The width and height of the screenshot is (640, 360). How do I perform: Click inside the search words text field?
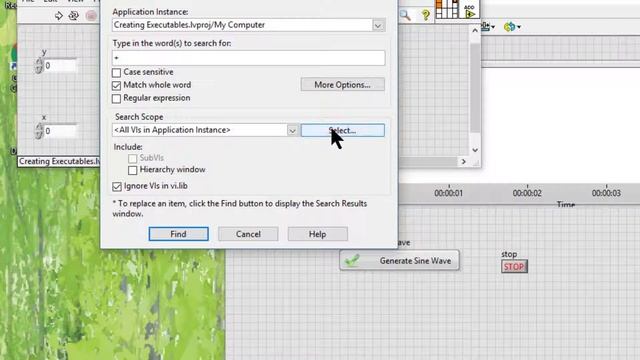pyautogui.click(x=248, y=58)
